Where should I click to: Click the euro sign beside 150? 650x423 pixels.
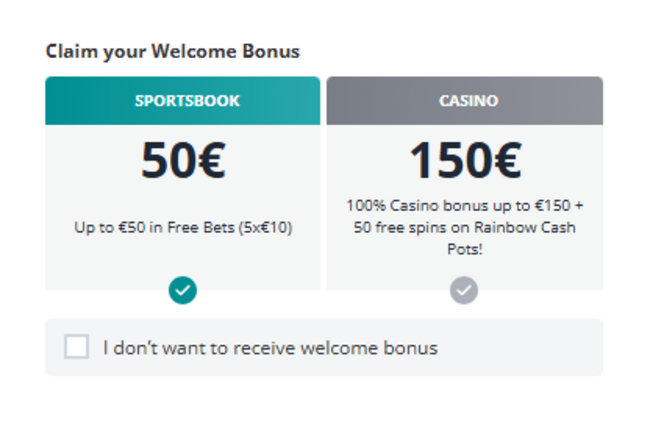pos(507,160)
